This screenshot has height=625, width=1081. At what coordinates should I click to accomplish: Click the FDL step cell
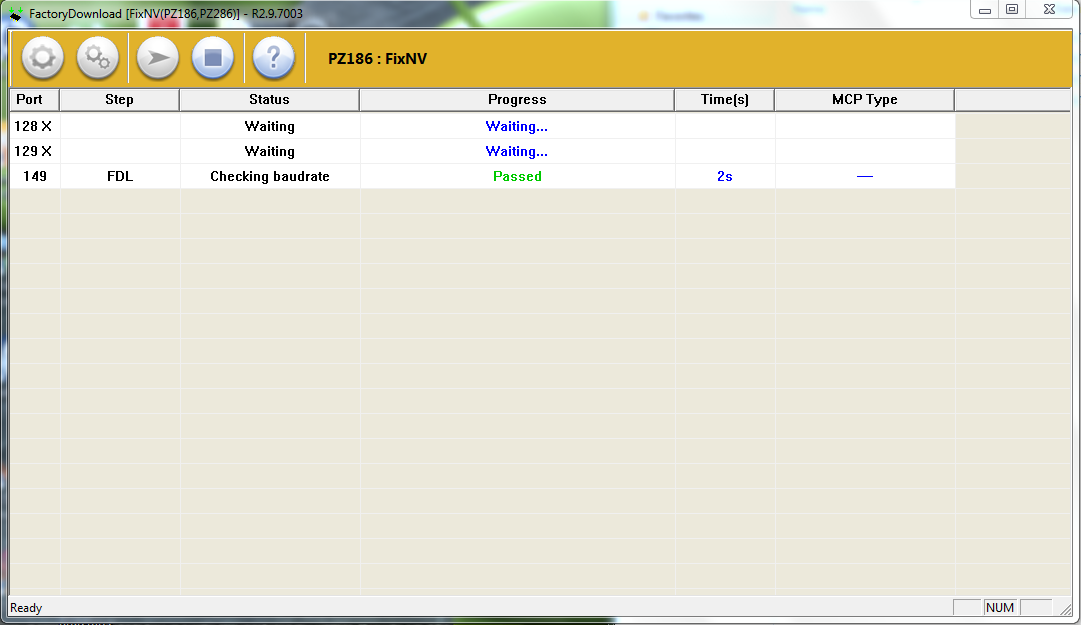tap(120, 176)
